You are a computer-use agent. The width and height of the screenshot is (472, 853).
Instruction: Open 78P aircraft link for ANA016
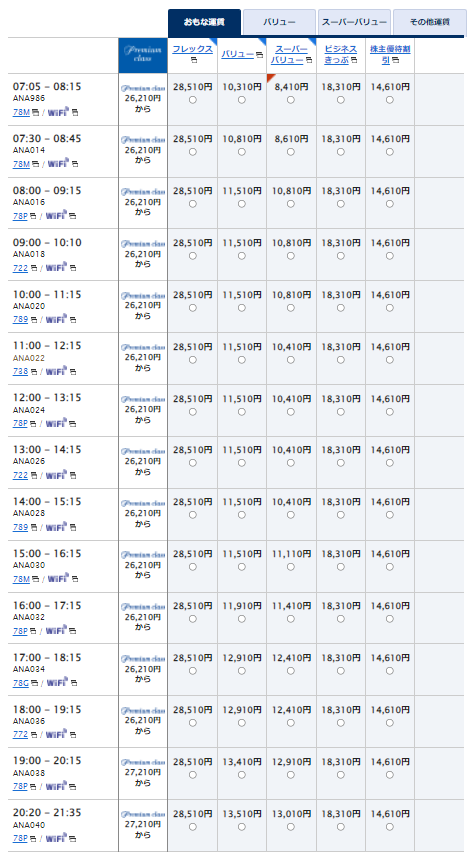(20, 216)
